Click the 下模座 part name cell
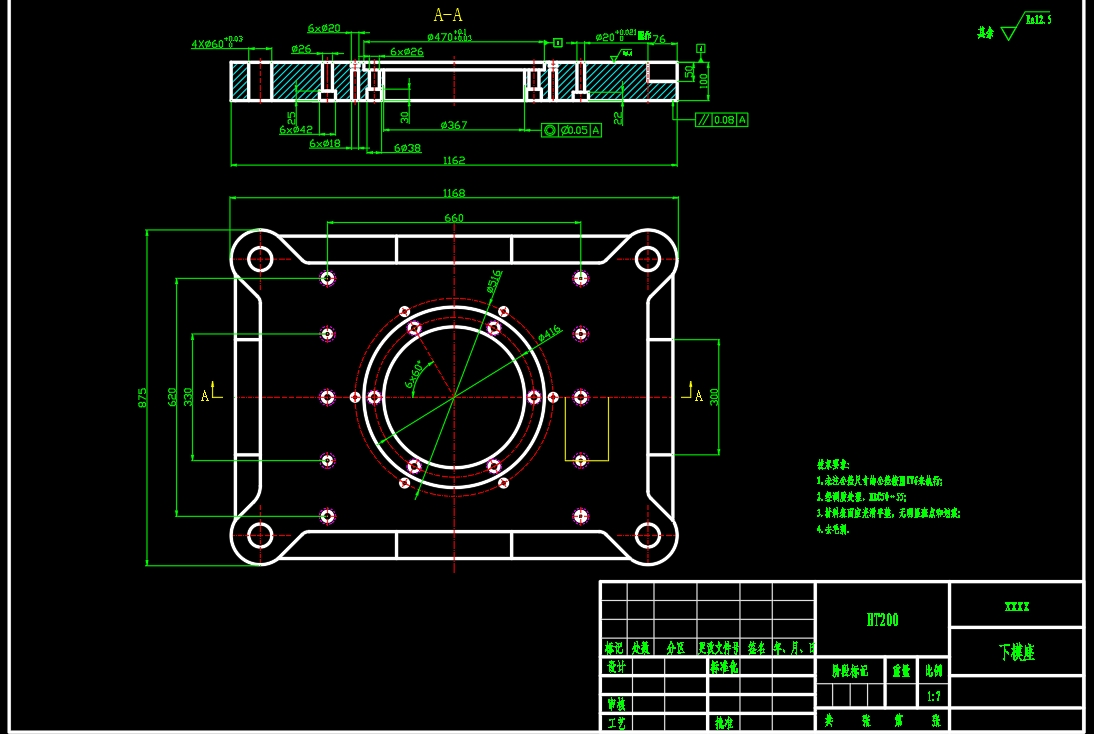This screenshot has height=734, width=1094. (x=1017, y=652)
